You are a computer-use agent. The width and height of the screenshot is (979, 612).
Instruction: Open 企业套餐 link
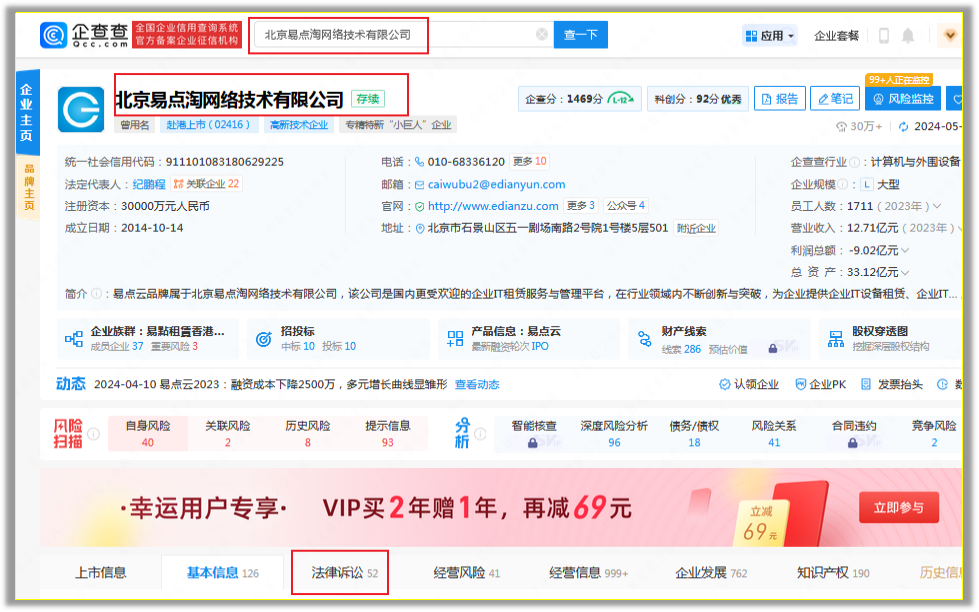pos(836,36)
